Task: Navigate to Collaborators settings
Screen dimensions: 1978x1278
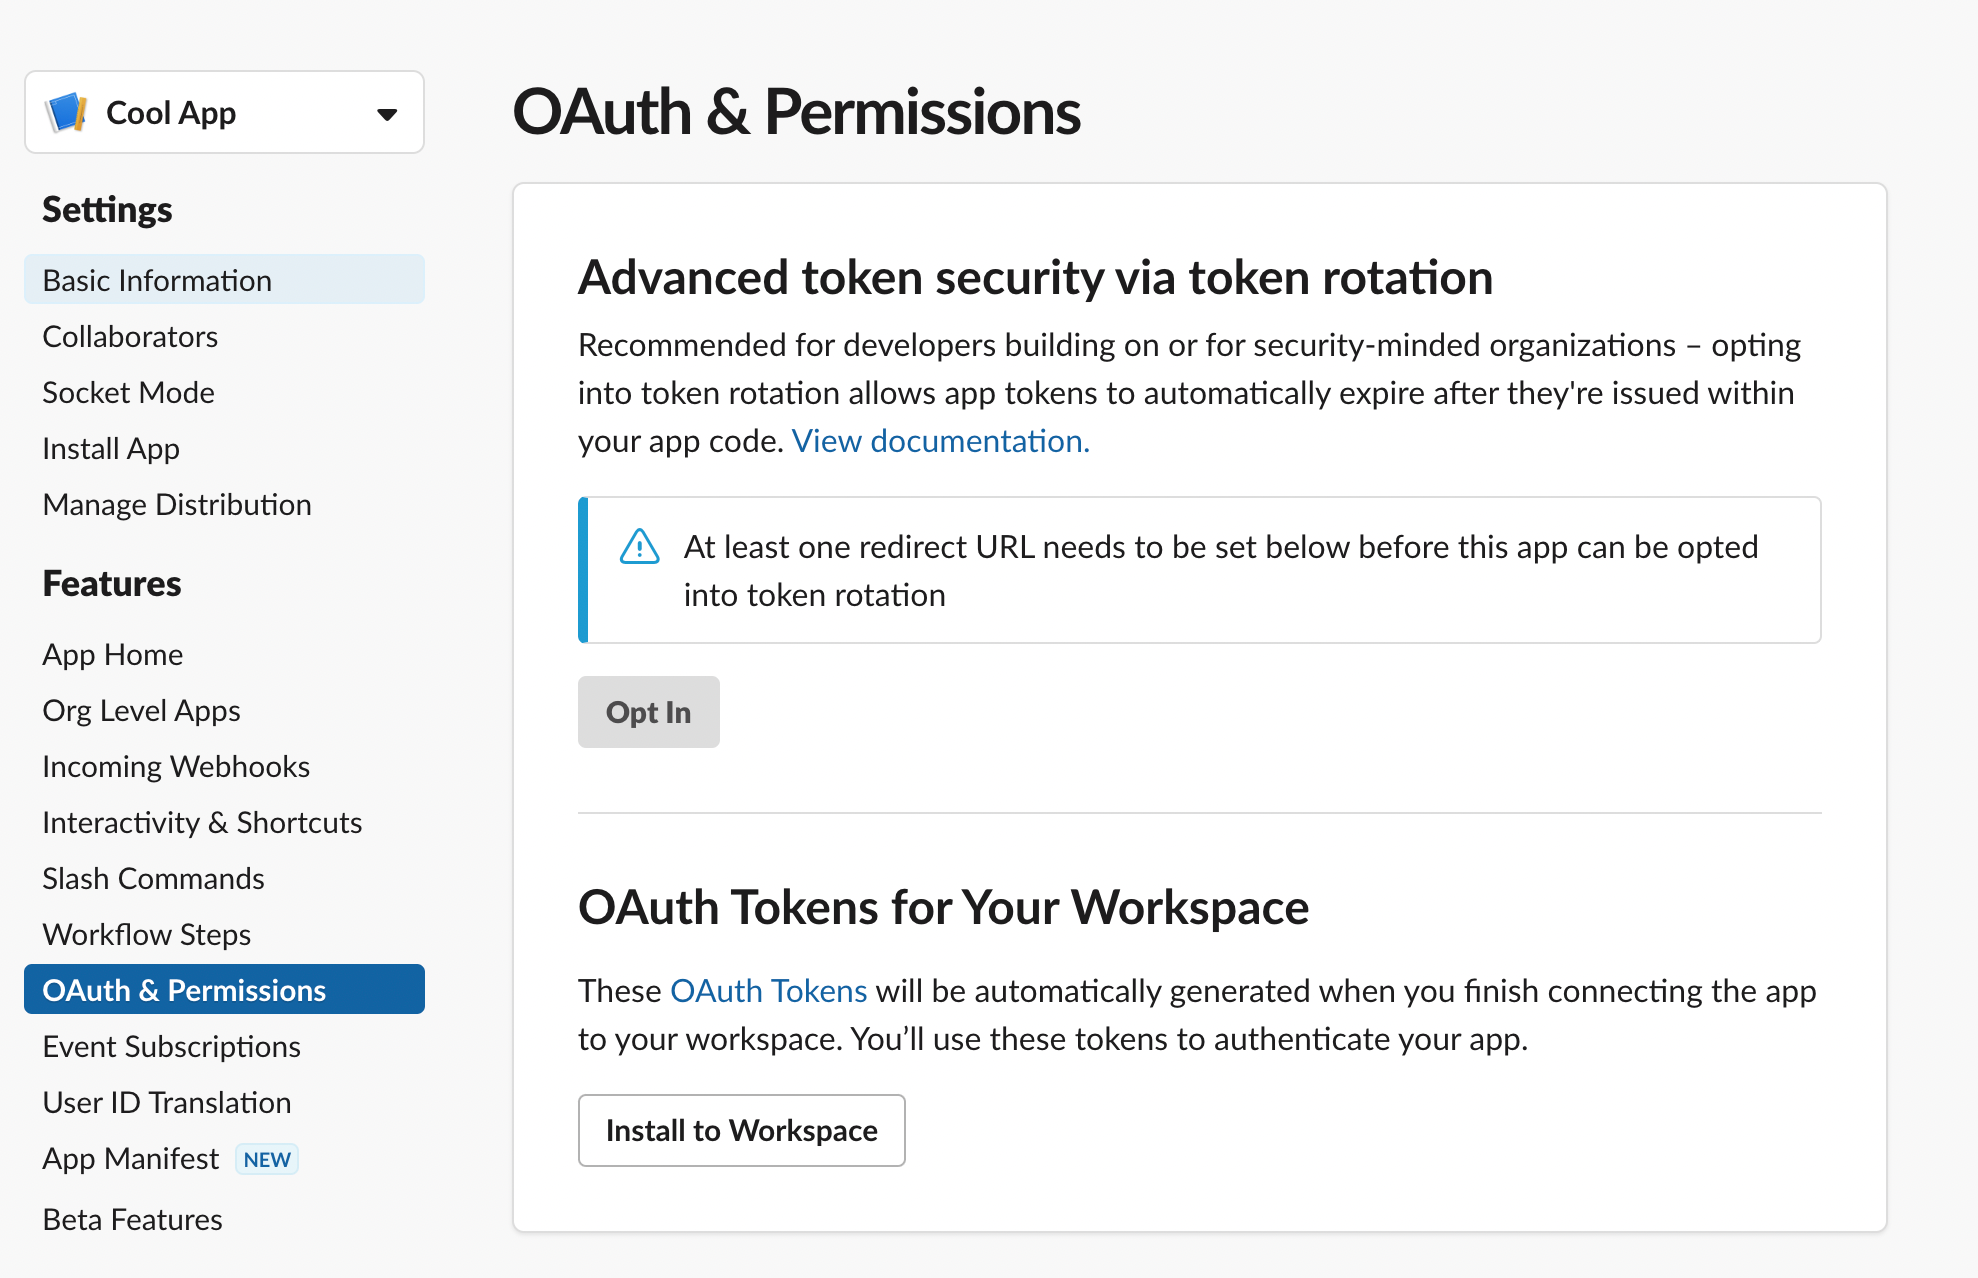Action: coord(133,336)
